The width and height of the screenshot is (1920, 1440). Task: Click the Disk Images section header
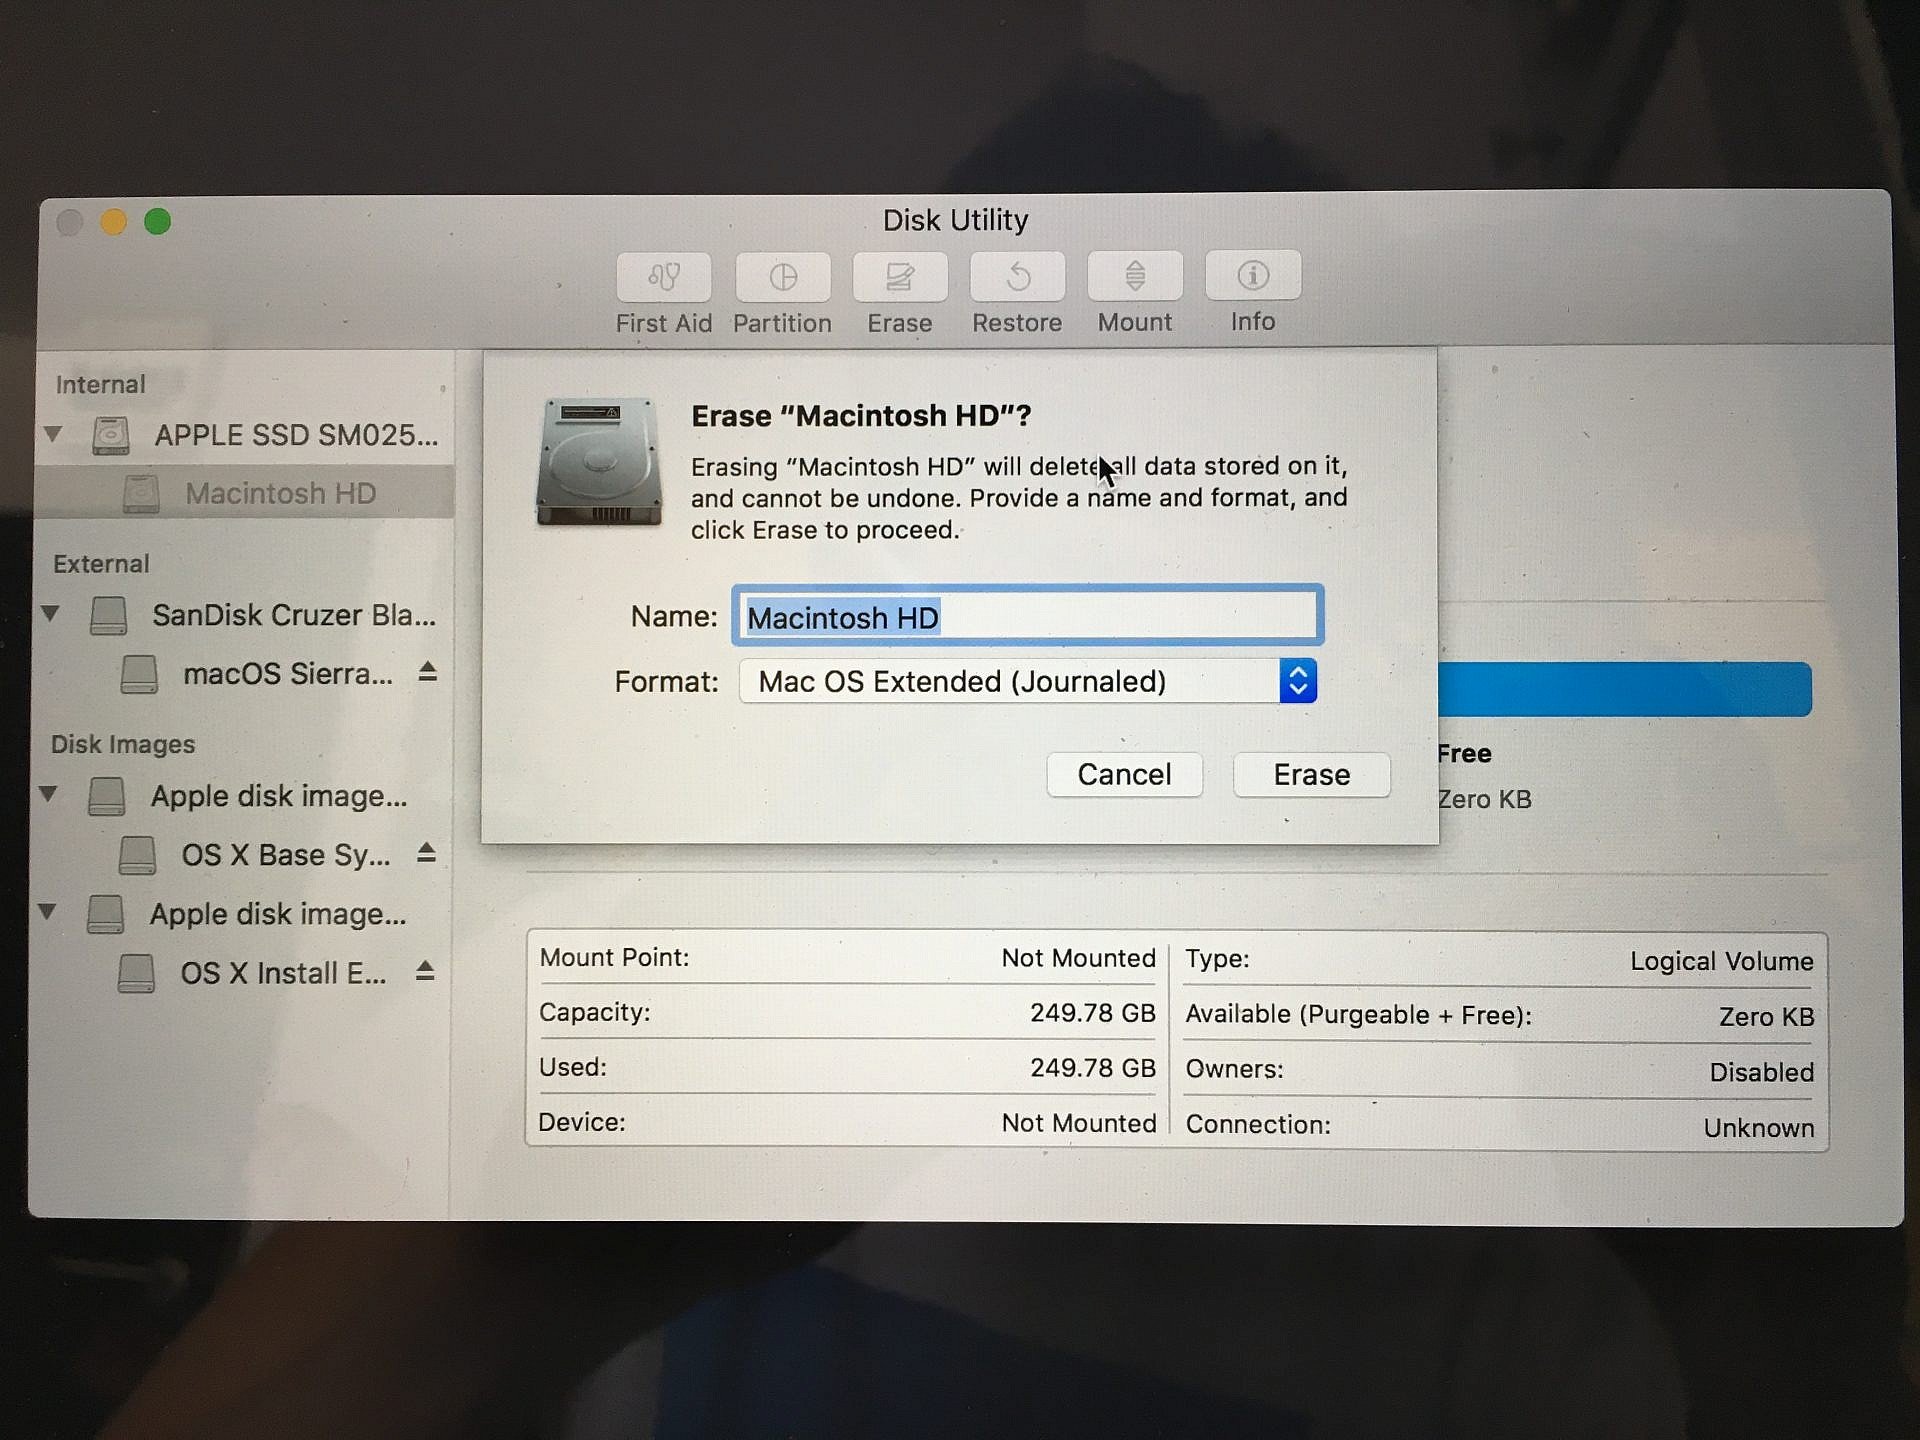[123, 744]
